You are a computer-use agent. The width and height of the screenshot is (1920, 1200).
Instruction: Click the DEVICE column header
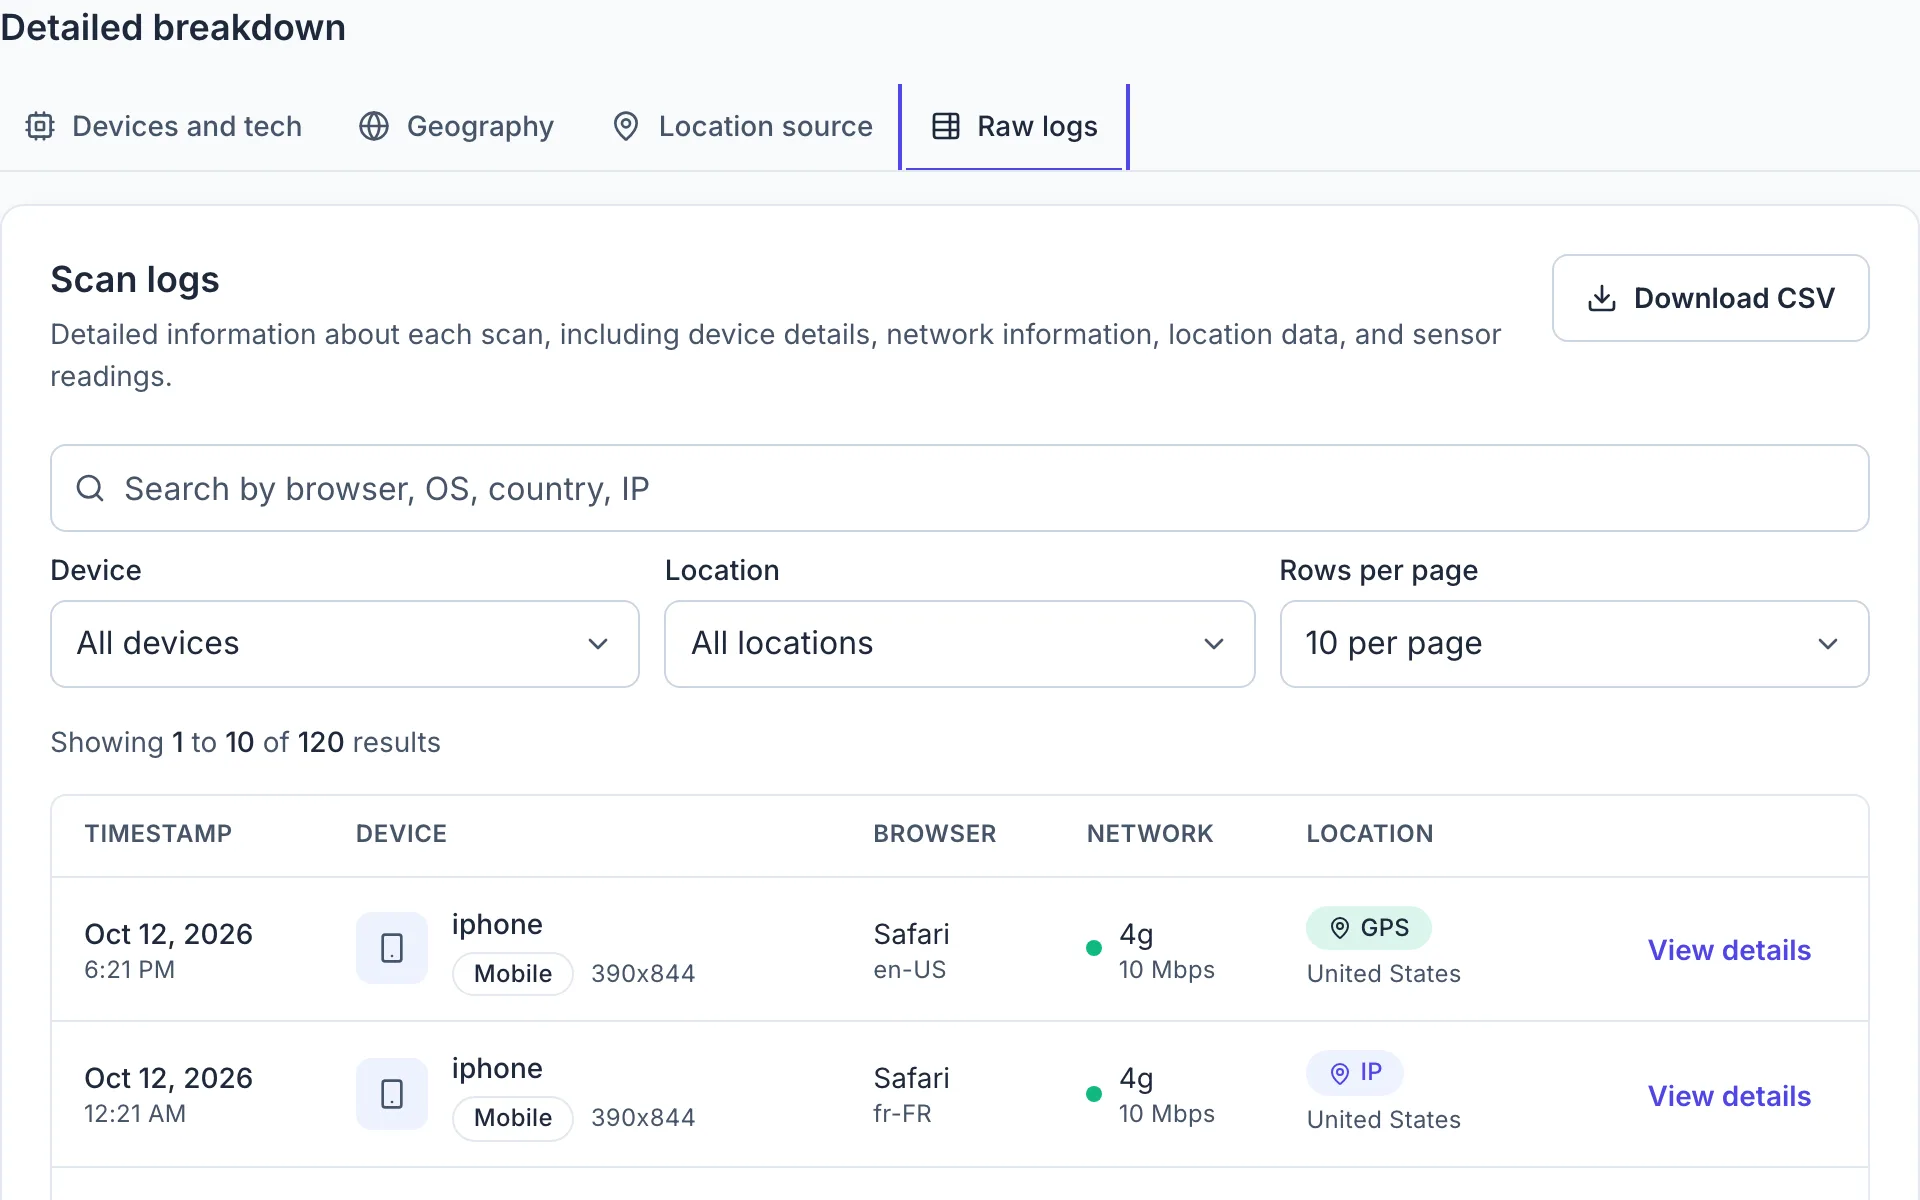coord(401,834)
